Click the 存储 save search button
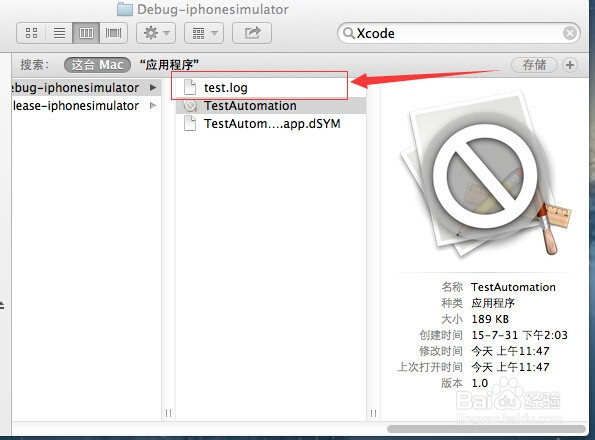 point(534,65)
